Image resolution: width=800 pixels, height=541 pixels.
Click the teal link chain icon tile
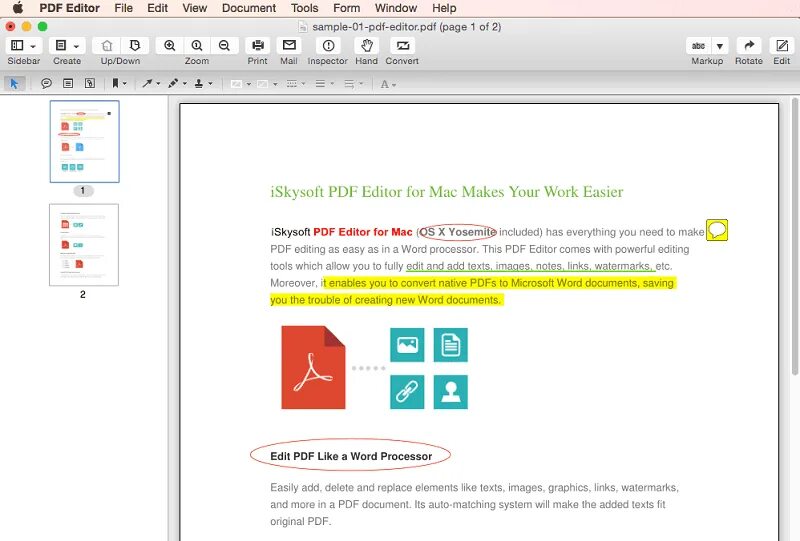(407, 392)
